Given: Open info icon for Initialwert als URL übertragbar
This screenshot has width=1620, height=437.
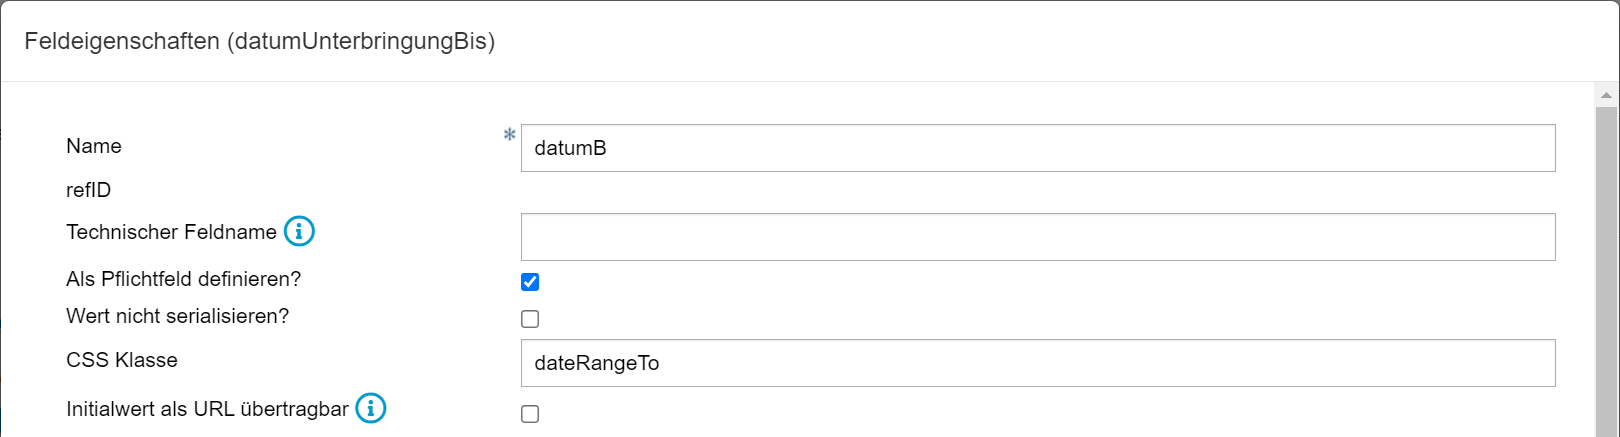Looking at the screenshot, I should 371,409.
